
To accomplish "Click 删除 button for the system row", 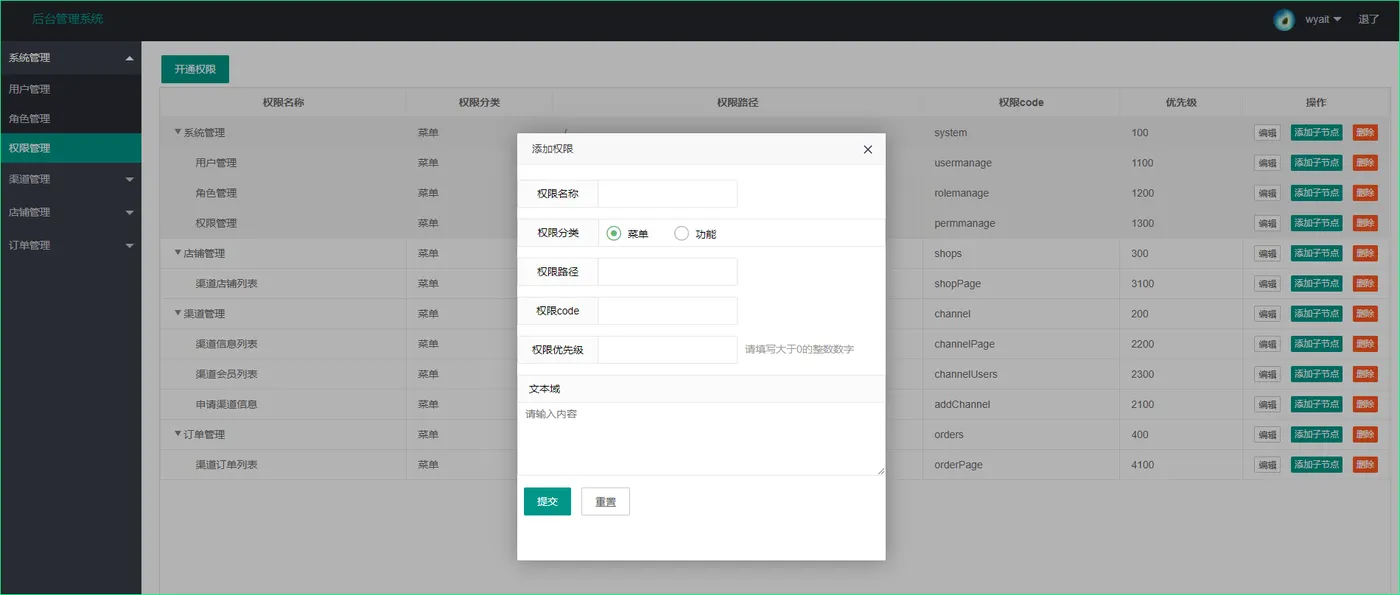I will point(1365,132).
